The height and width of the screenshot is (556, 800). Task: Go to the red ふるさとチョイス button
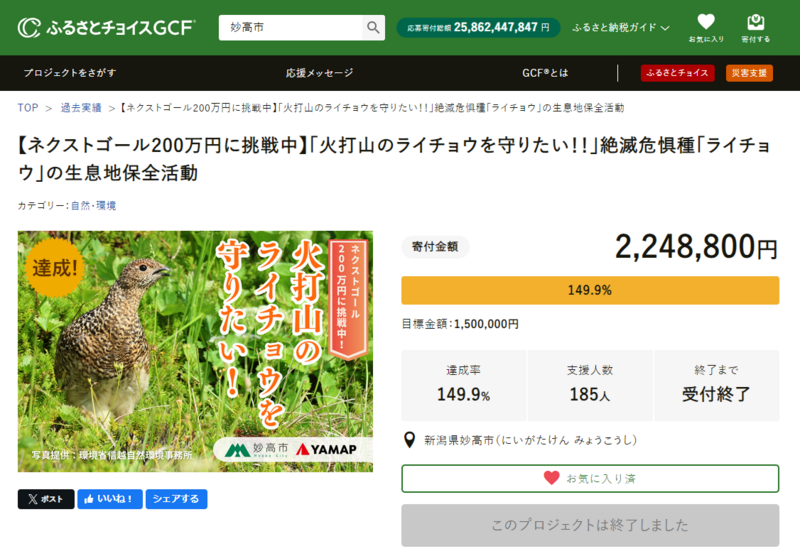pyautogui.click(x=677, y=73)
